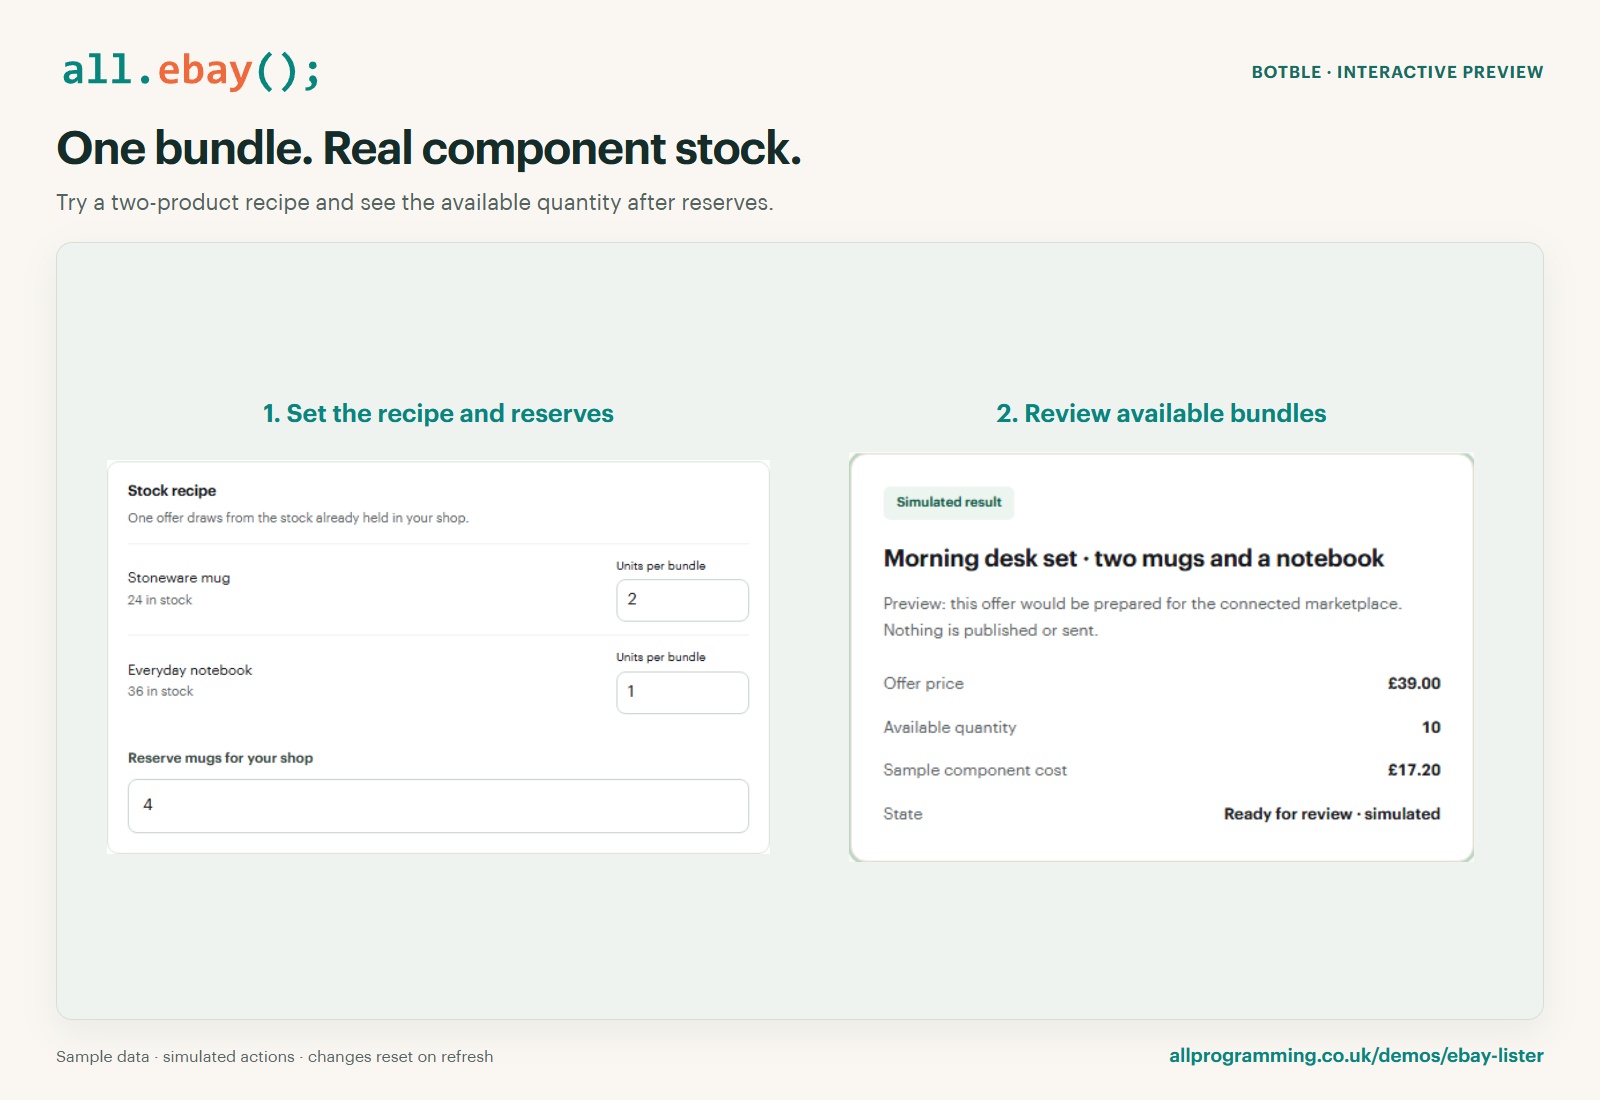Click 'Morning desk set · two mugs and a notebook' title
Viewport: 1600px width, 1100px height.
1133,558
